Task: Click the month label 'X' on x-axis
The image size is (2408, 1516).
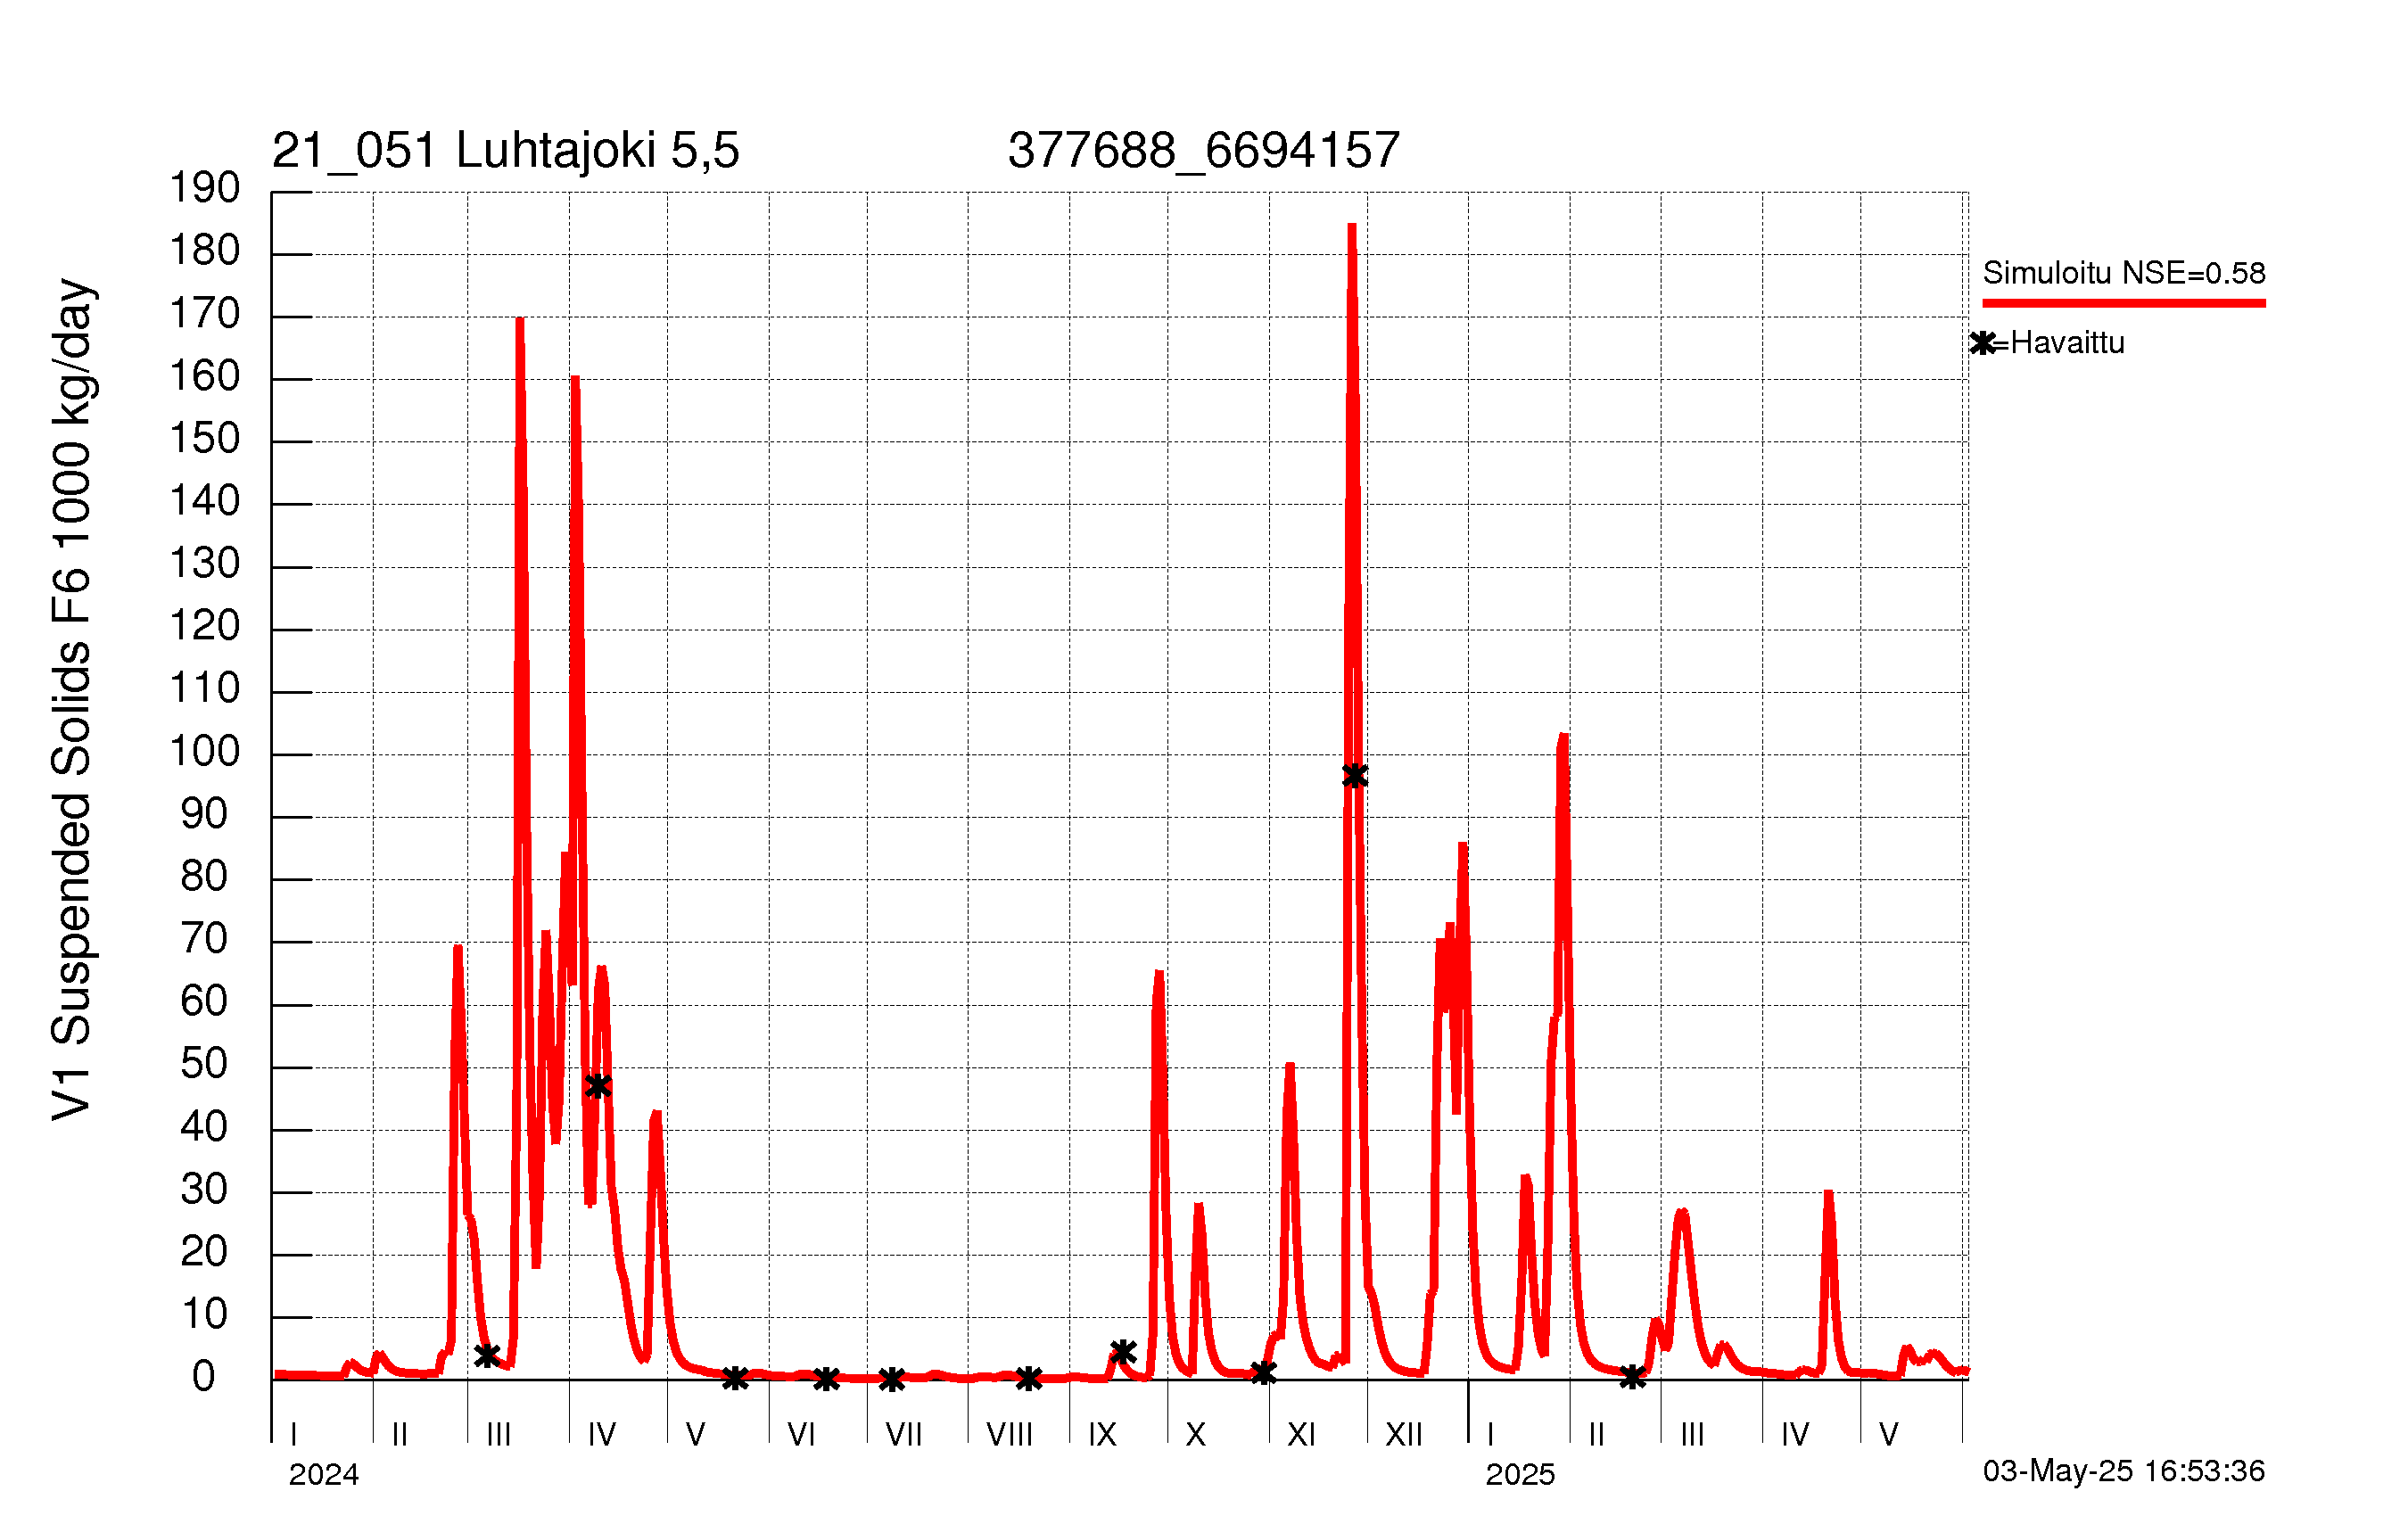Action: [1195, 1435]
